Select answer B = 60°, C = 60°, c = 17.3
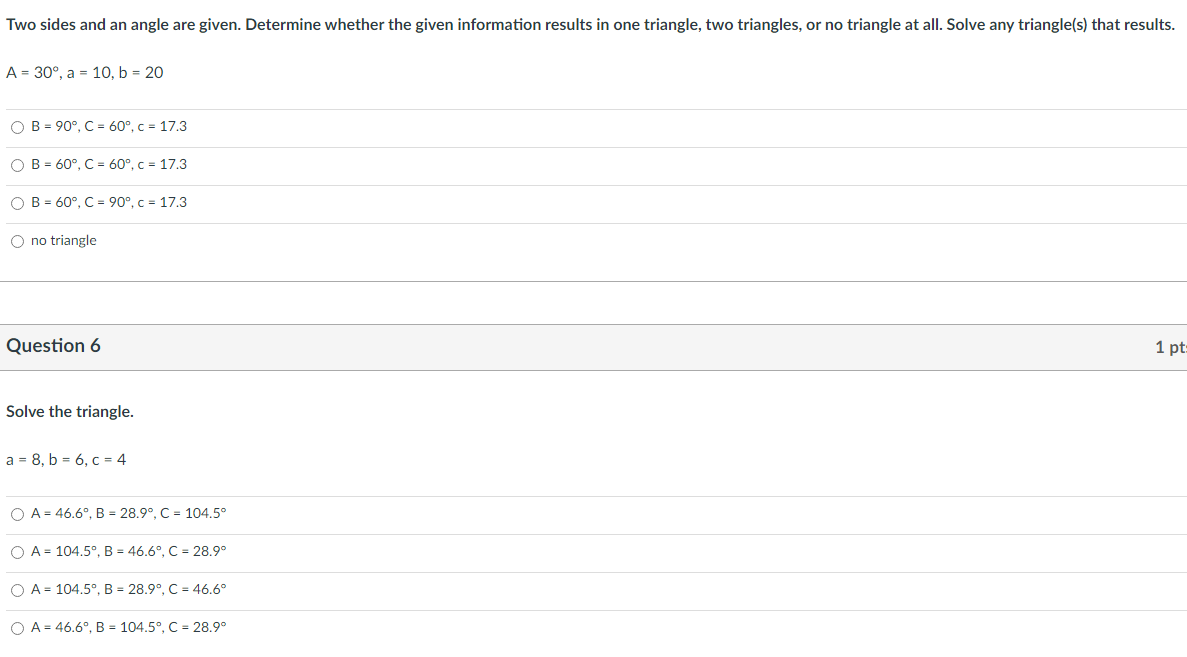1187x657 pixels. tap(18, 164)
